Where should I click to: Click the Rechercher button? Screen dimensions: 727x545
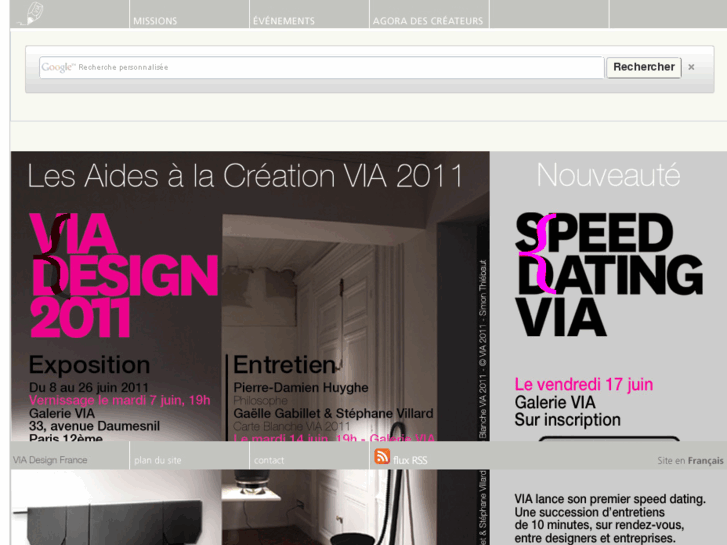[644, 67]
